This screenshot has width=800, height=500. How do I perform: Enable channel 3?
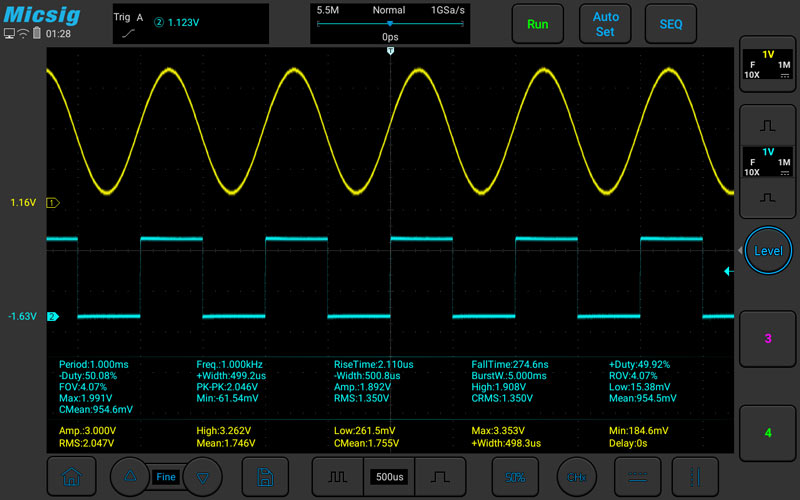tap(767, 338)
